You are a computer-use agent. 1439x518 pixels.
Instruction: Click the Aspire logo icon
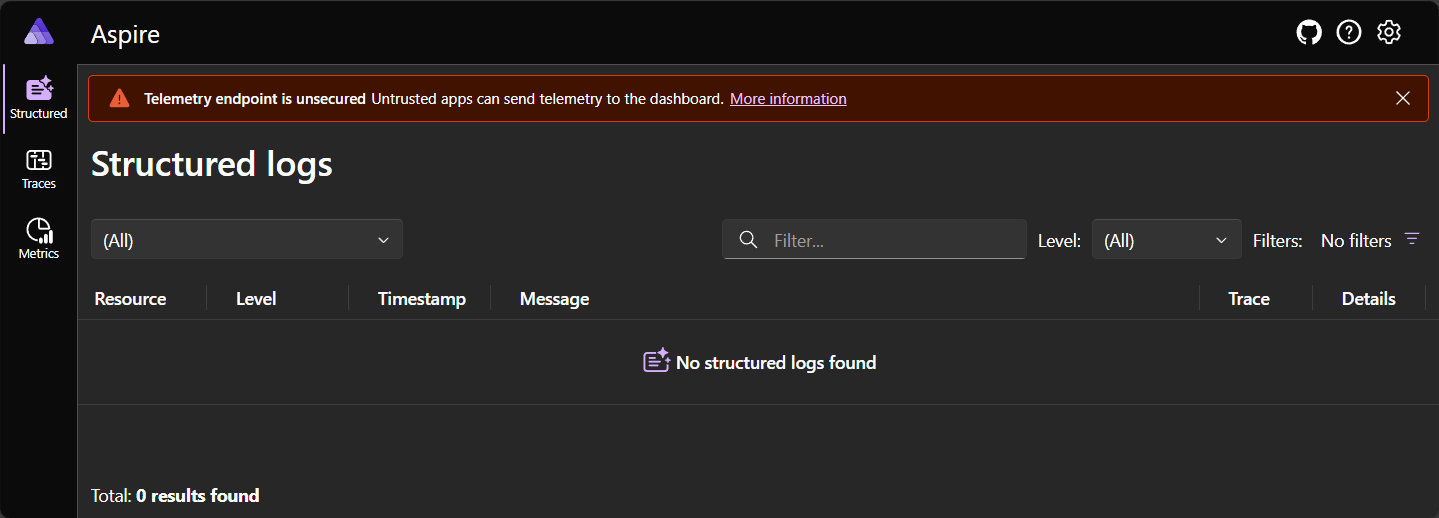[x=39, y=32]
